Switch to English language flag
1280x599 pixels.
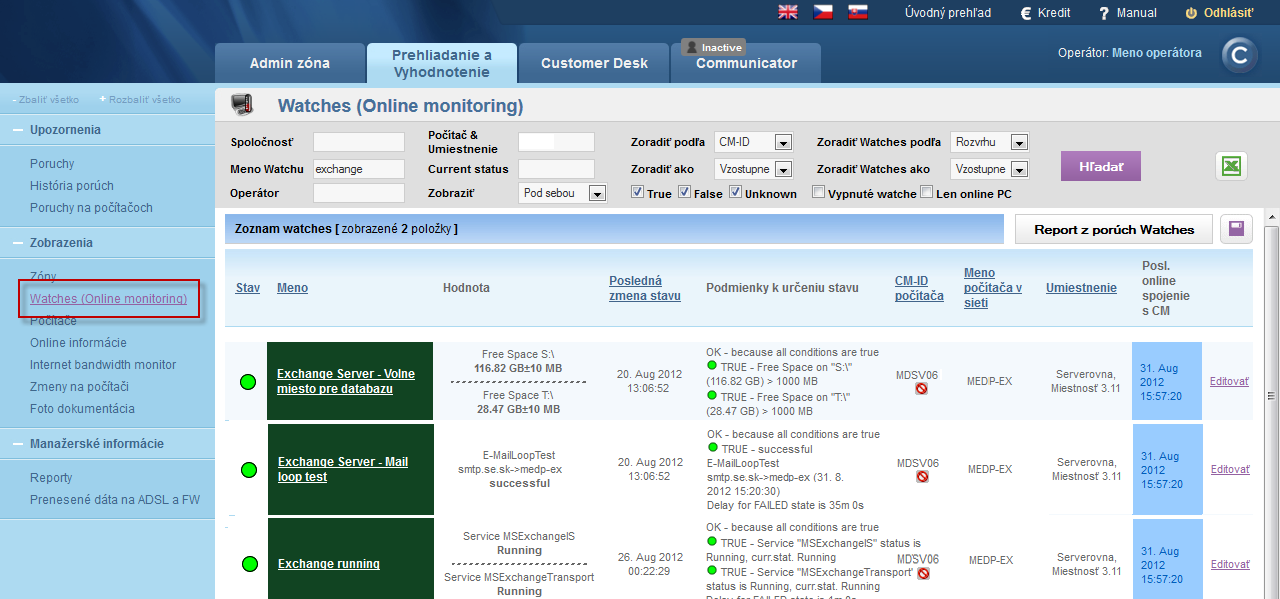point(788,13)
